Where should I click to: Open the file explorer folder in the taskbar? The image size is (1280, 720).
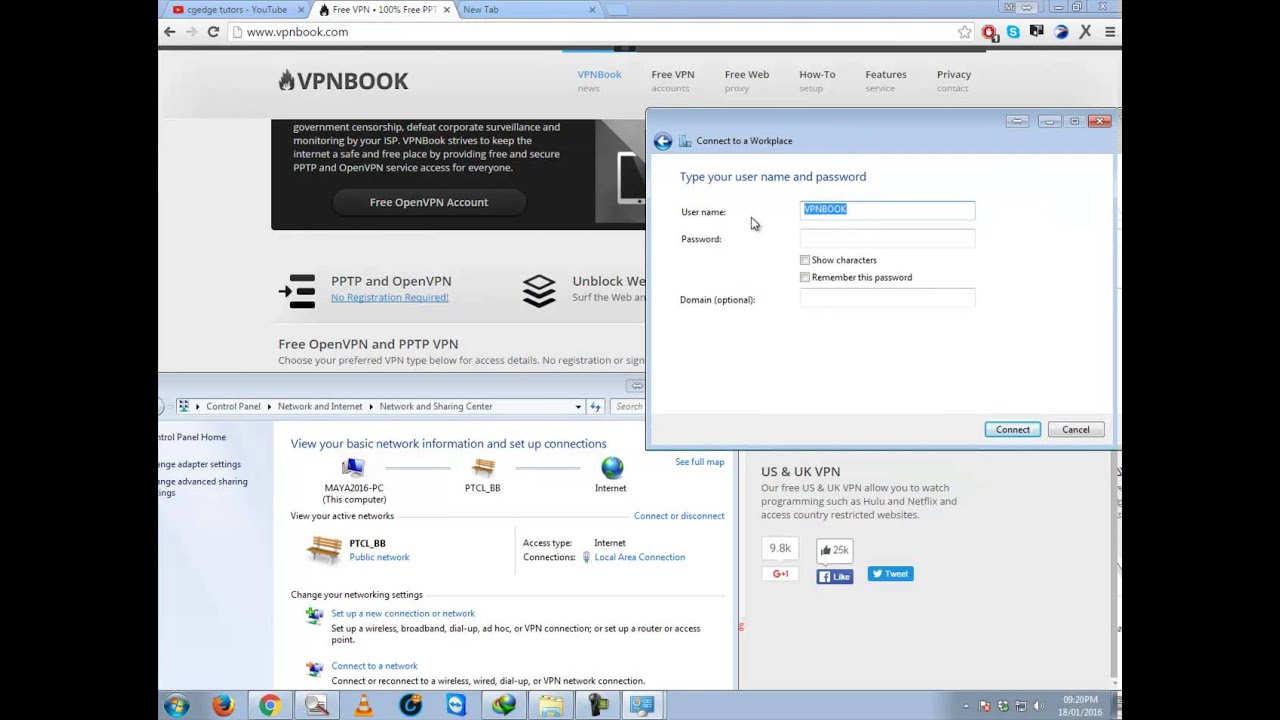click(550, 705)
